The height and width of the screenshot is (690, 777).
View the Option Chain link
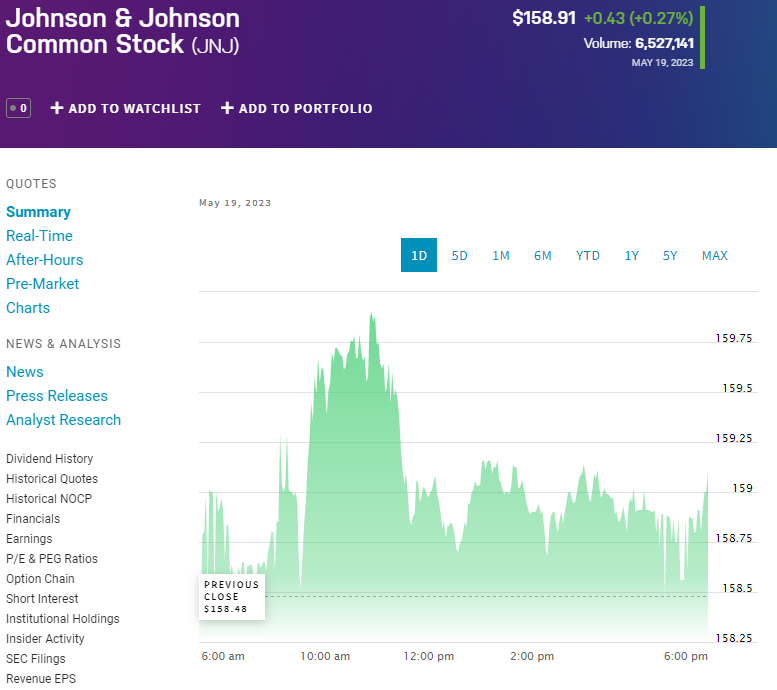40,579
